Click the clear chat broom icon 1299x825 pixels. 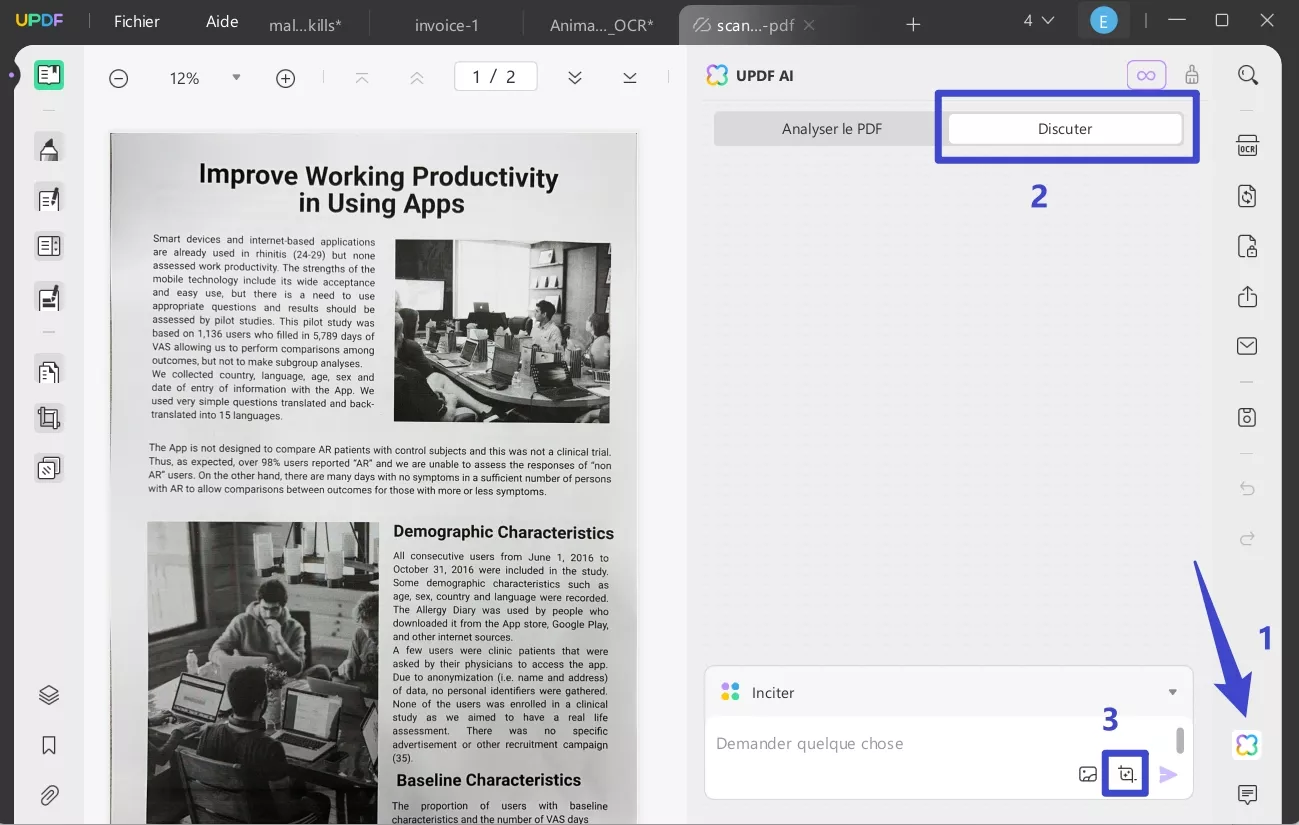[1192, 75]
